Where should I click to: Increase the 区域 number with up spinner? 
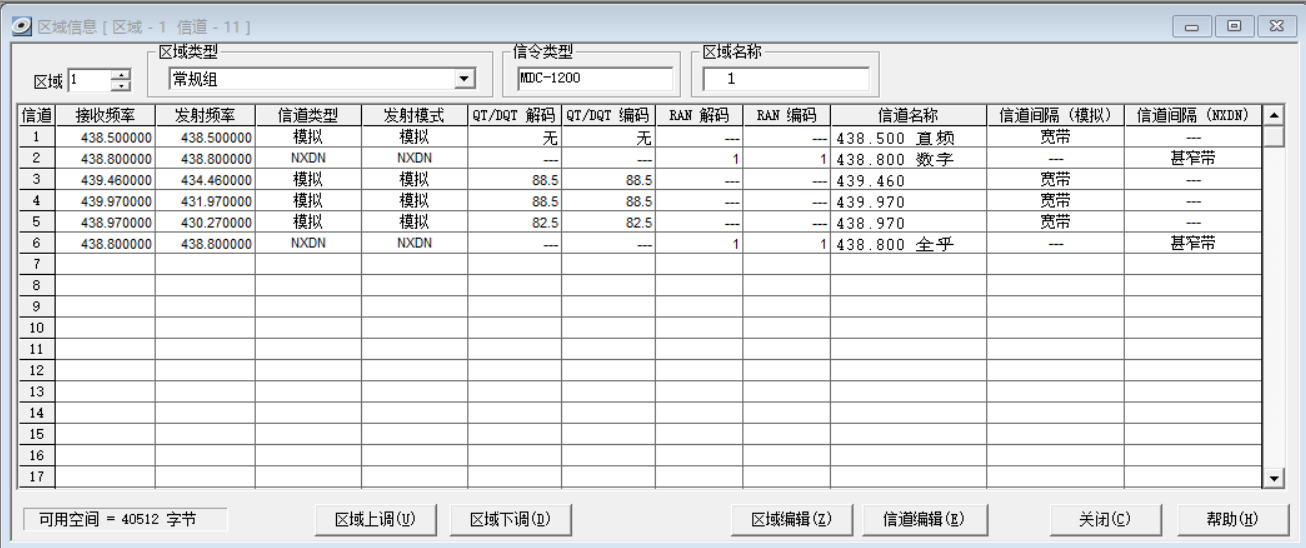pyautogui.click(x=121, y=75)
